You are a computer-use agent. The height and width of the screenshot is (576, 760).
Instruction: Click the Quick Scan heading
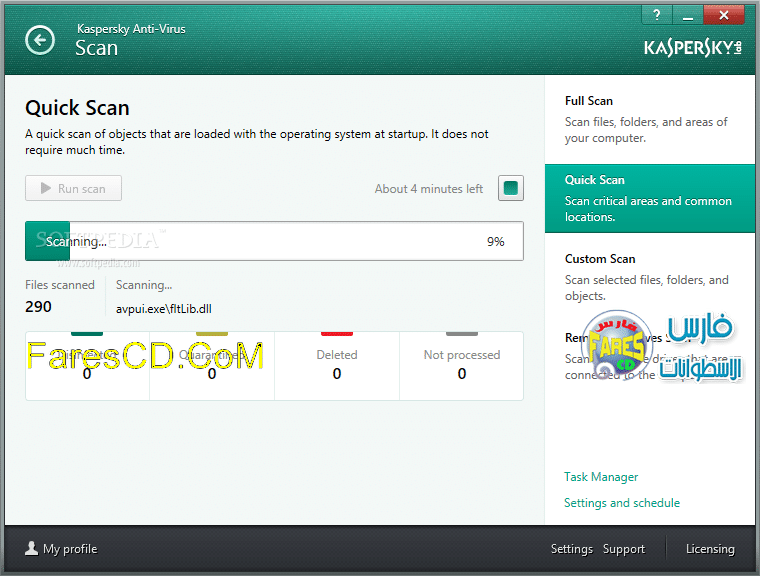(77, 108)
